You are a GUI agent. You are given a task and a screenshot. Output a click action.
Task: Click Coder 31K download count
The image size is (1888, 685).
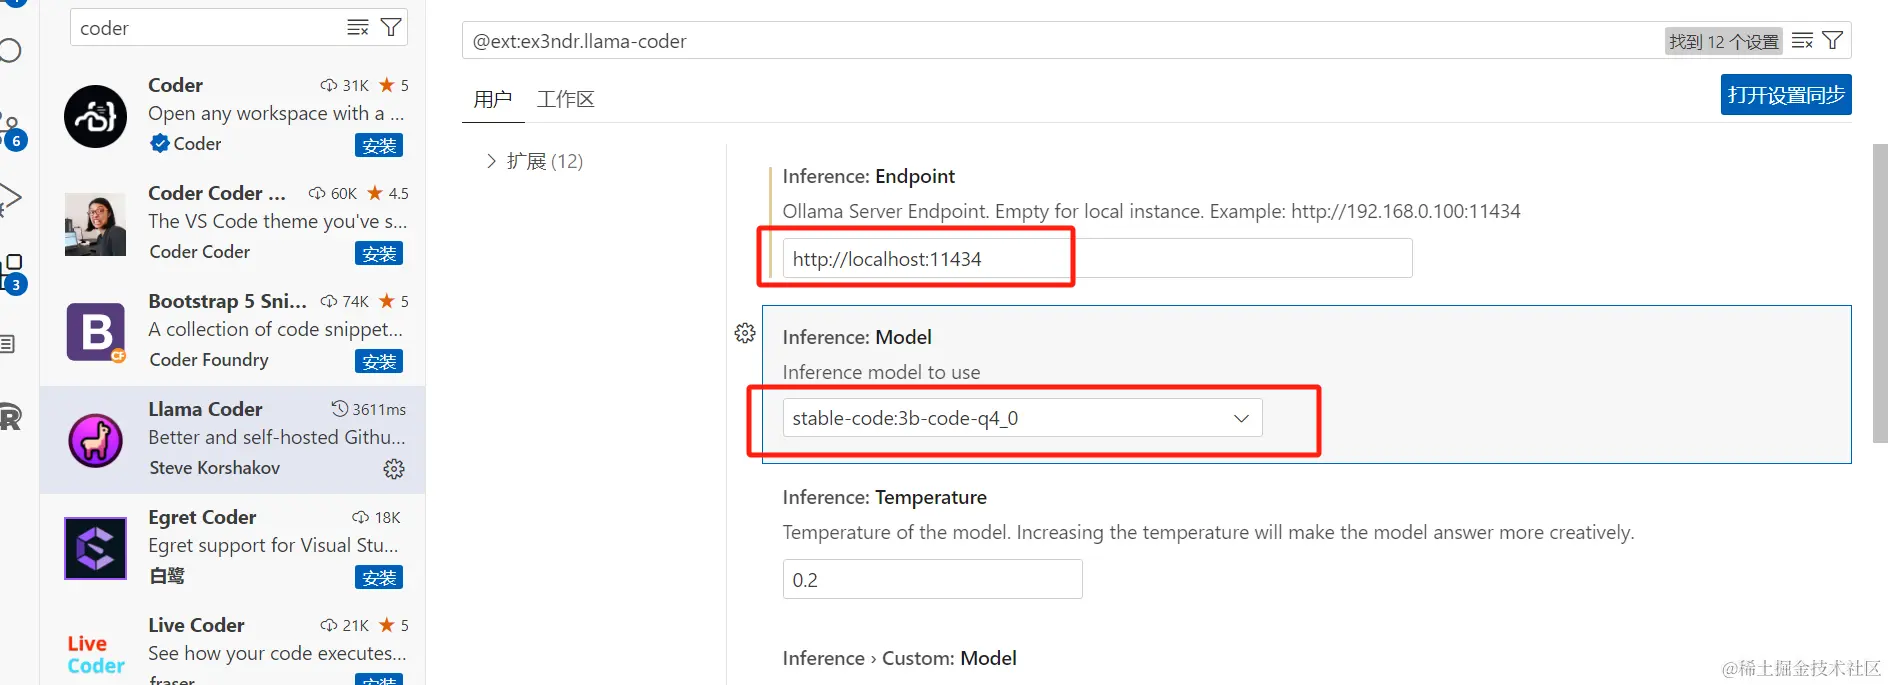tap(345, 85)
